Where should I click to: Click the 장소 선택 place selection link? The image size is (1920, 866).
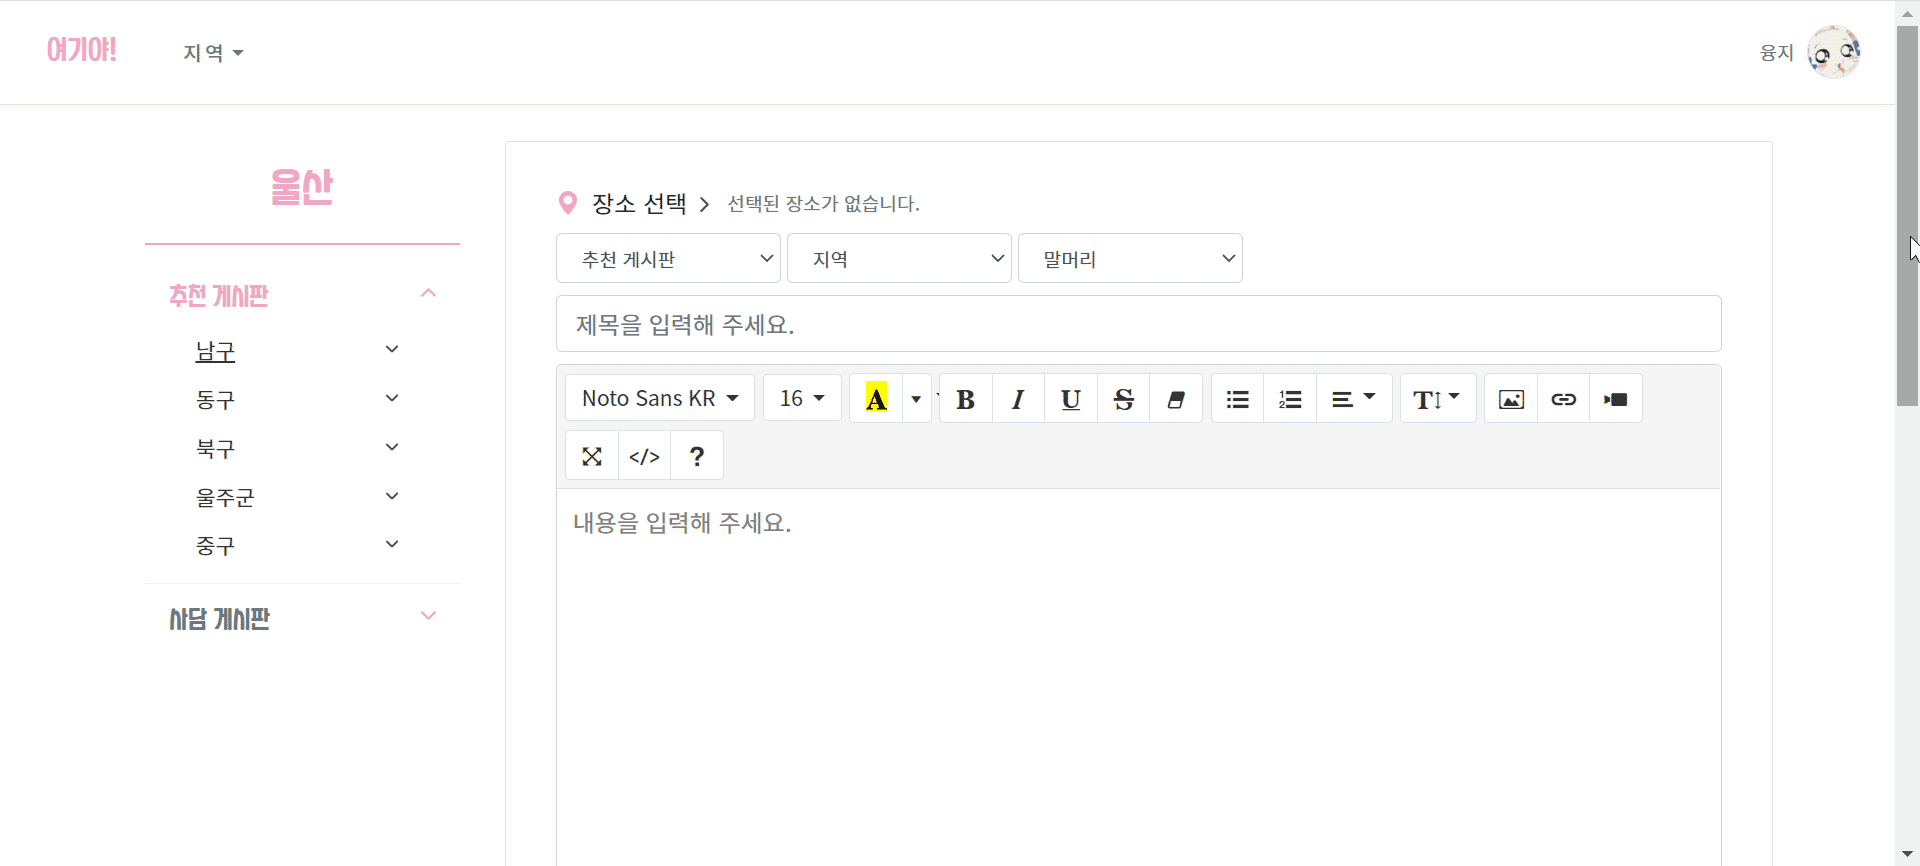[639, 204]
